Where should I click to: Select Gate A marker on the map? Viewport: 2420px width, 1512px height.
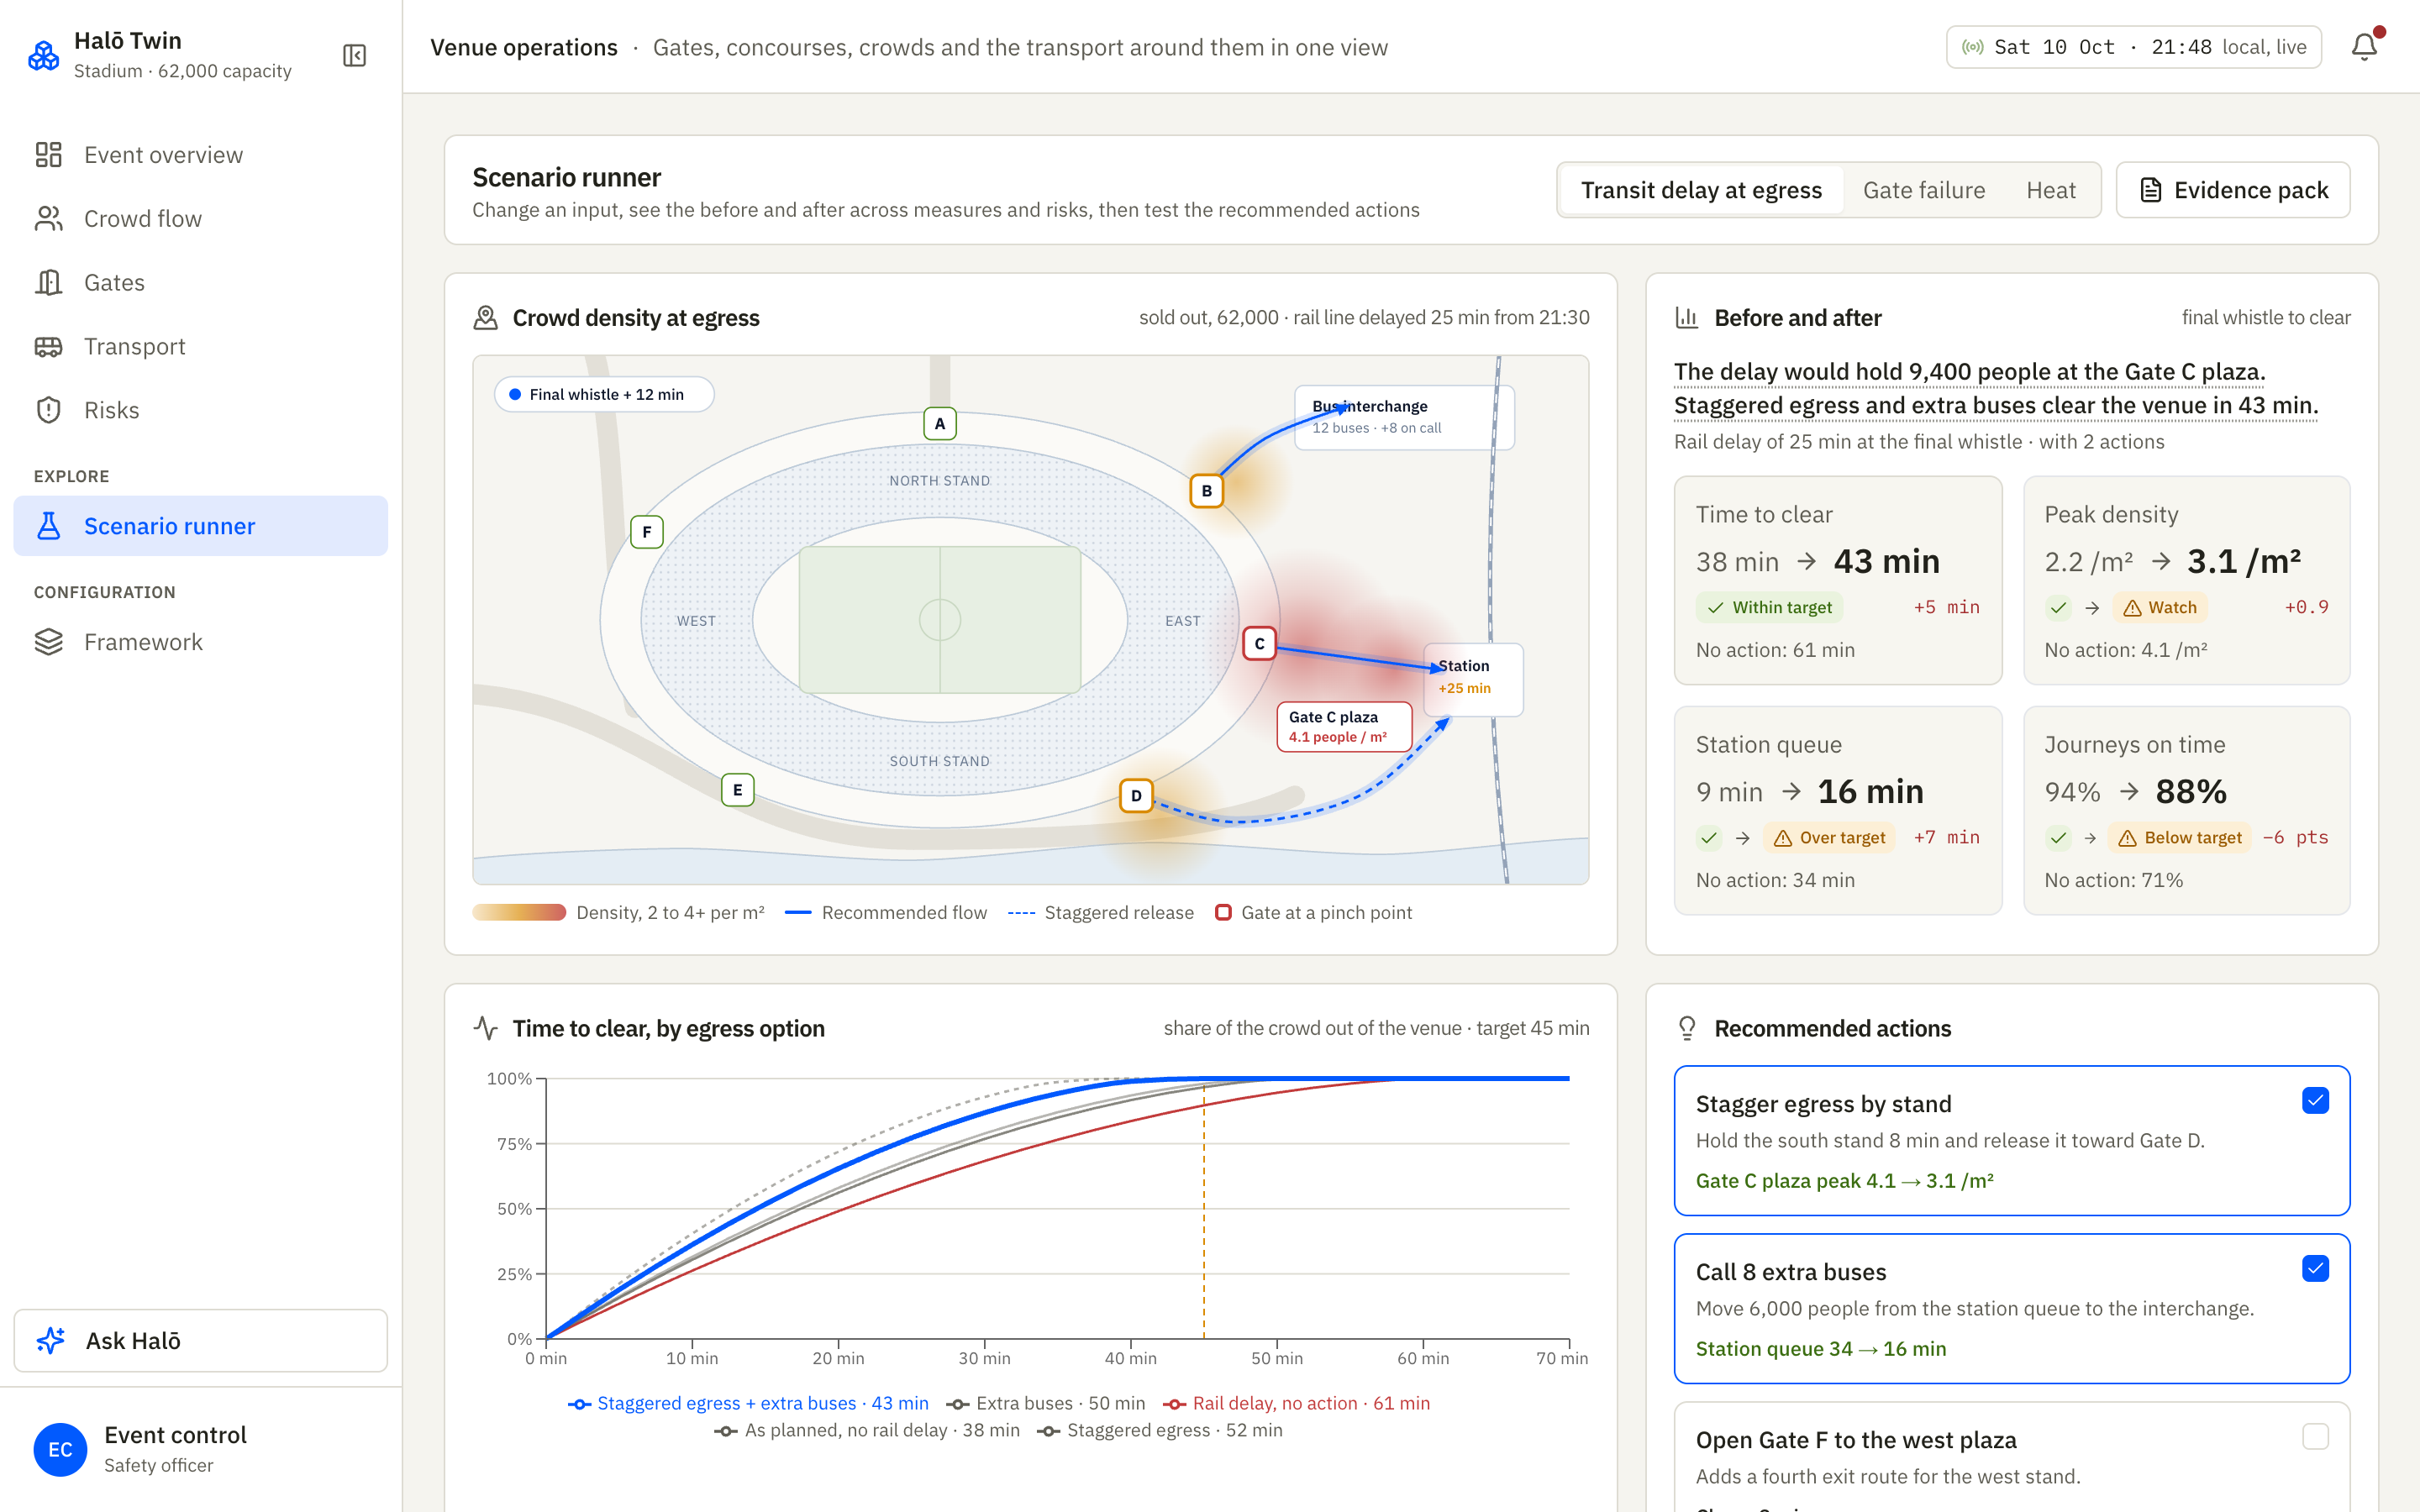pyautogui.click(x=939, y=423)
